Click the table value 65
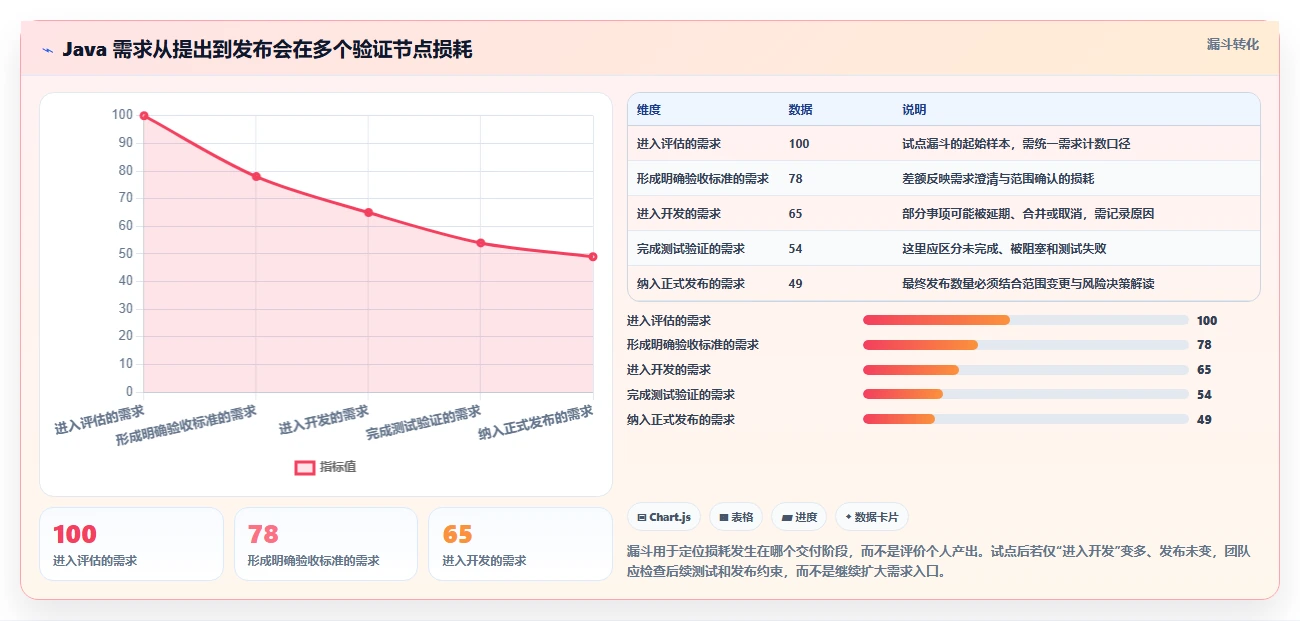 pos(795,214)
